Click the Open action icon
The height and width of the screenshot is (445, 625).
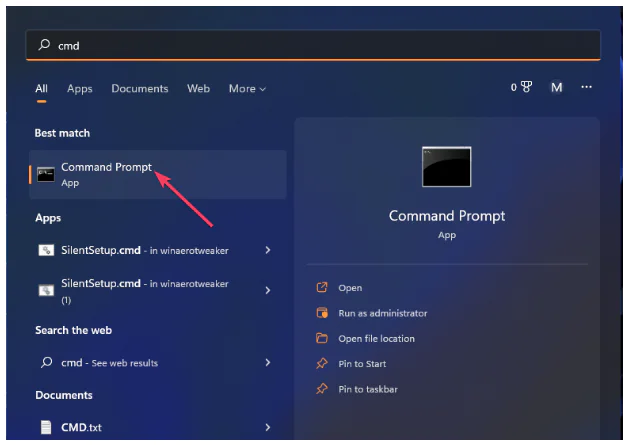322,287
